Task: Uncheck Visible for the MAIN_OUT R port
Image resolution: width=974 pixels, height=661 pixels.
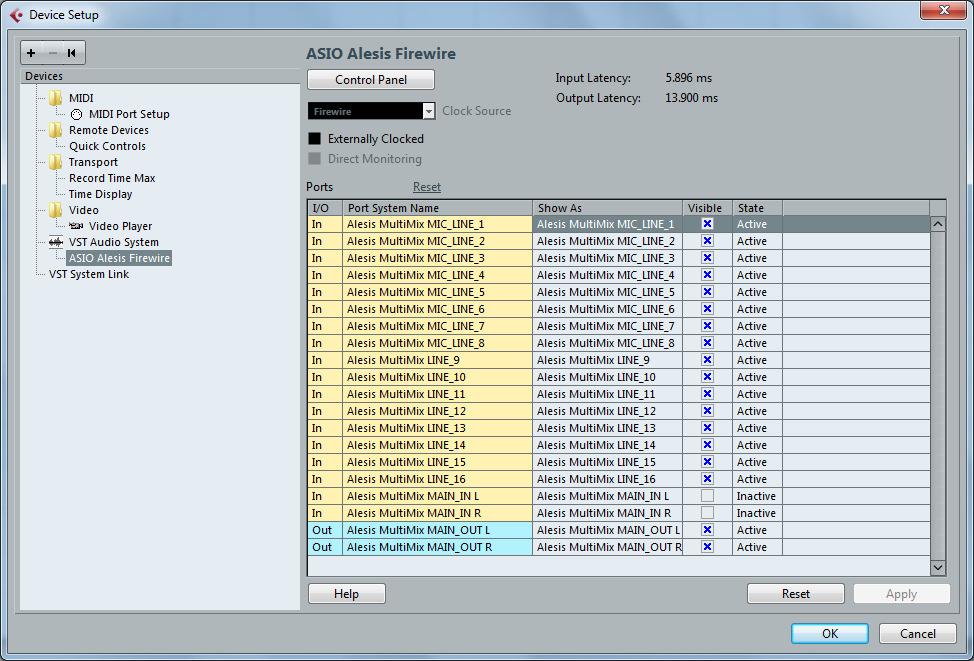Action: (707, 547)
